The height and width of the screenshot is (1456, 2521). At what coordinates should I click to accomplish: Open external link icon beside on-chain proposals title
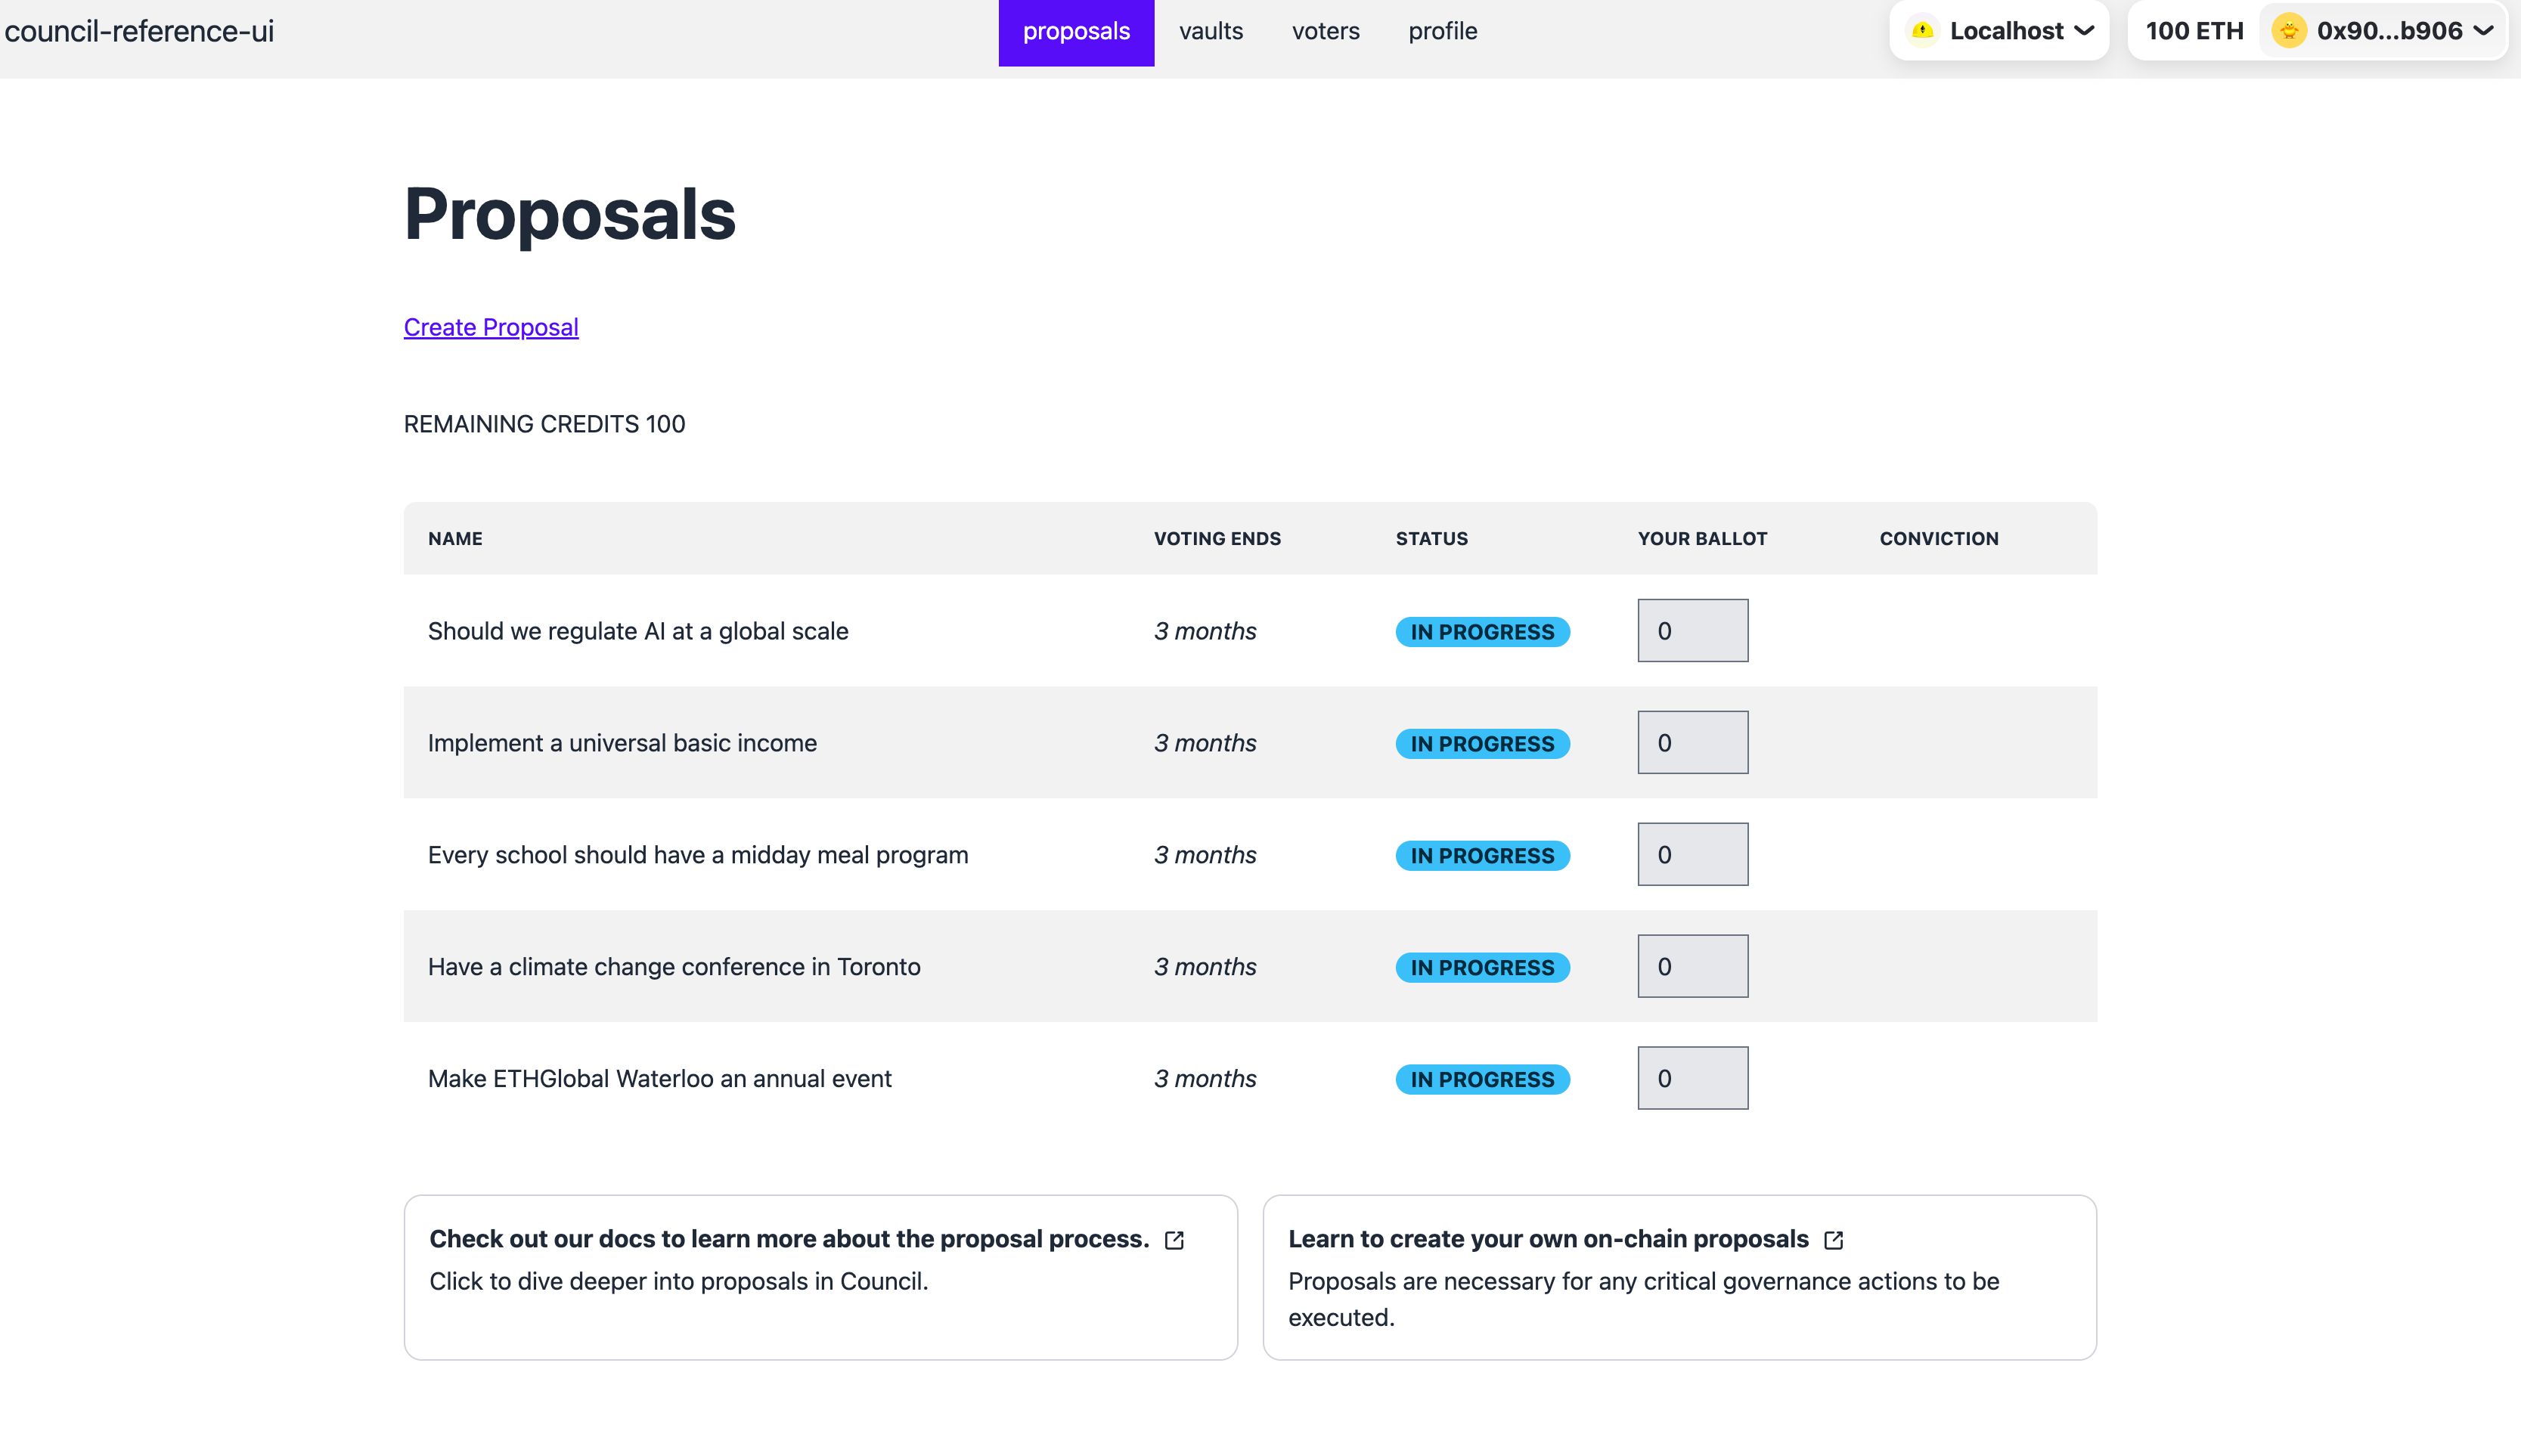click(1833, 1240)
